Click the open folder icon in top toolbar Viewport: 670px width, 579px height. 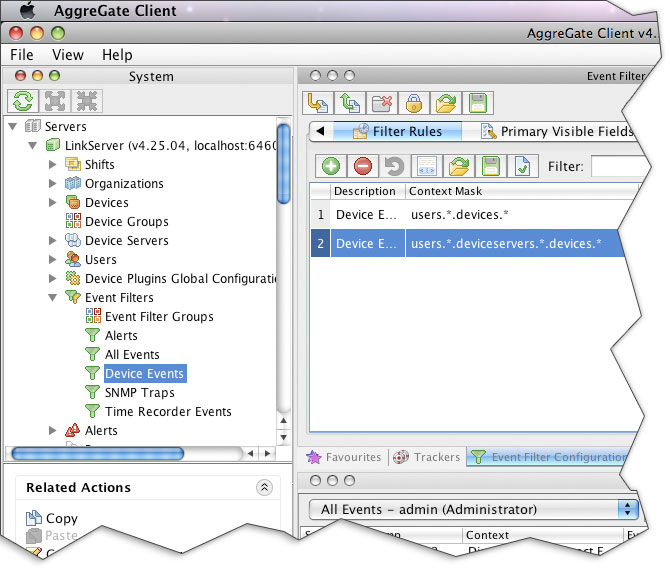tap(446, 103)
